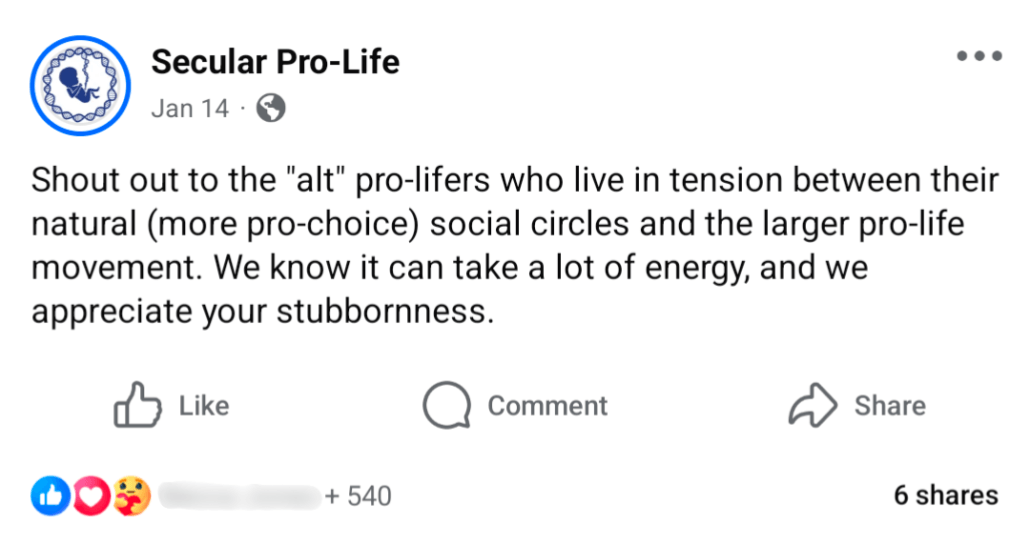The width and height of the screenshot is (1030, 546).
Task: Open the three-dot post options menu
Action: tap(978, 57)
